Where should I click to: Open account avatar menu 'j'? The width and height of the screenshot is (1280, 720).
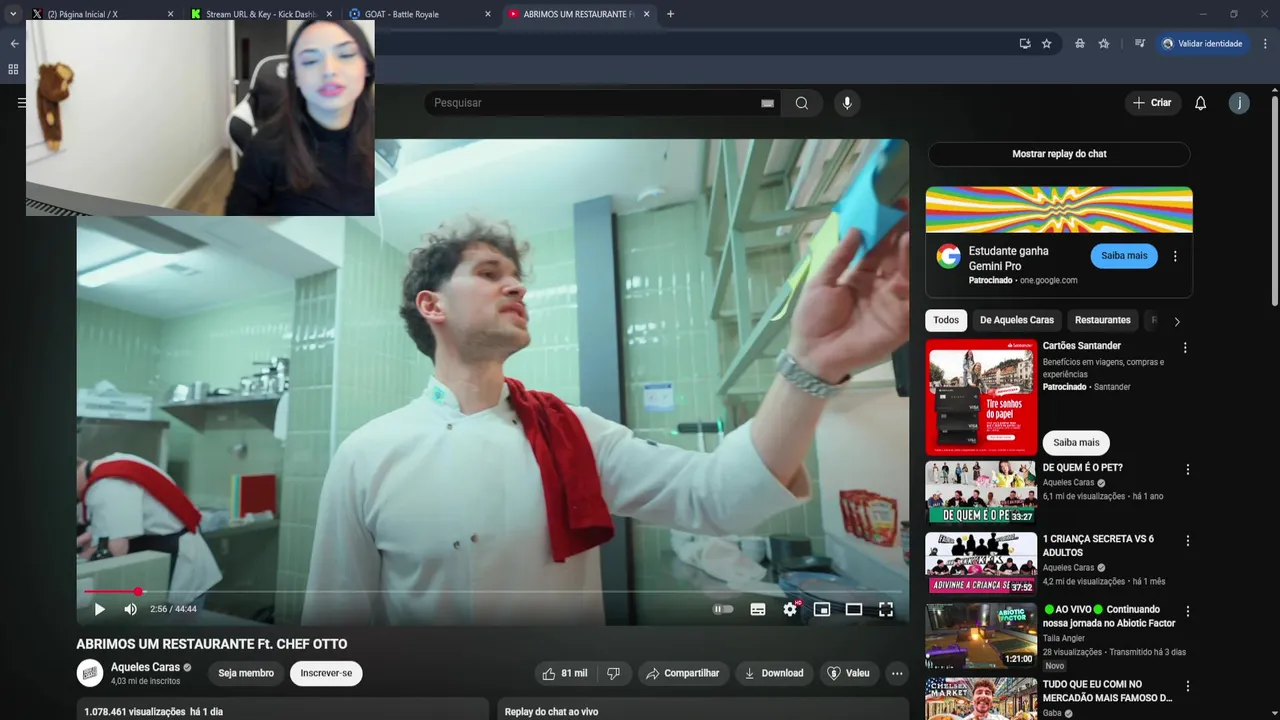pos(1239,103)
